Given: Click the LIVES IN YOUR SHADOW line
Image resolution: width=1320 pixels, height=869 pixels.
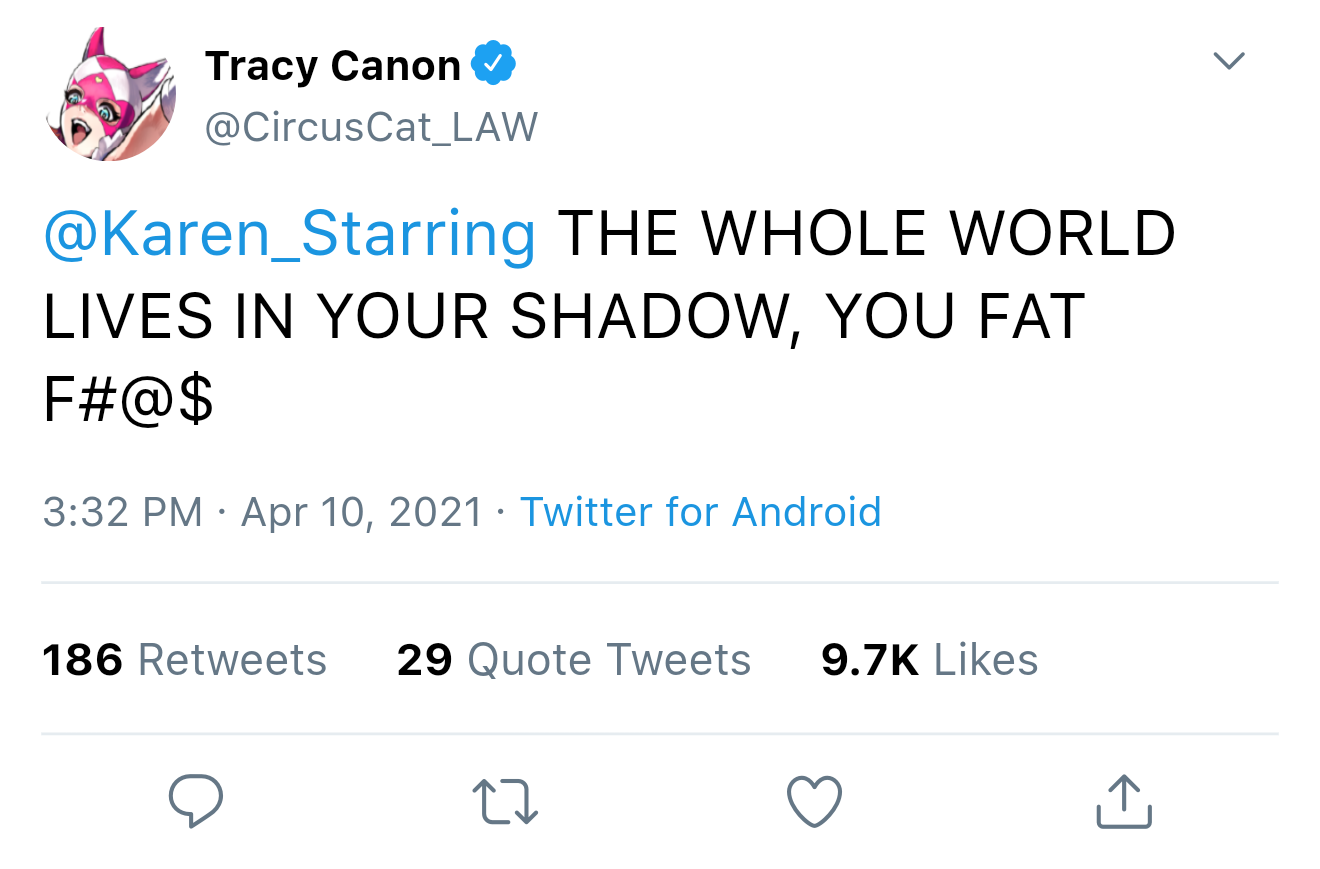Looking at the screenshot, I should tap(418, 317).
